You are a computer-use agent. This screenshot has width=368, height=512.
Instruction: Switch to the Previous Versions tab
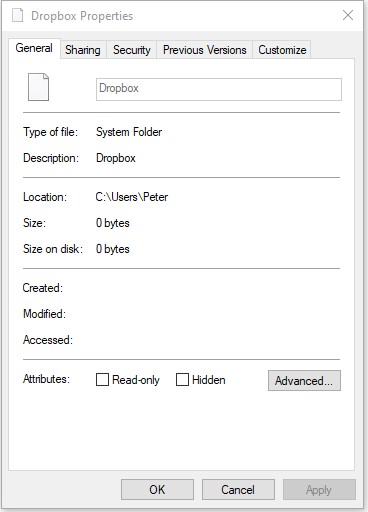(x=205, y=50)
